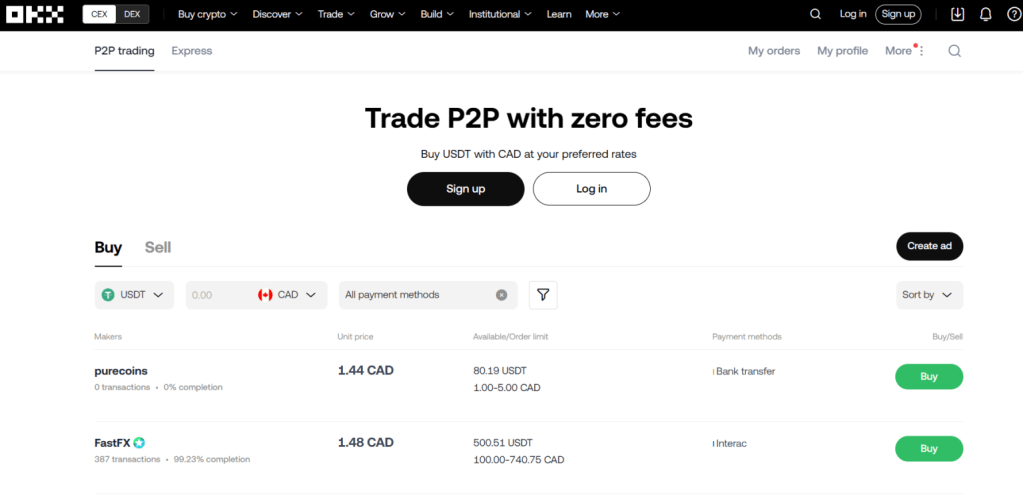The width and height of the screenshot is (1023, 499).
Task: Open the Sort by dropdown
Action: [x=929, y=295]
